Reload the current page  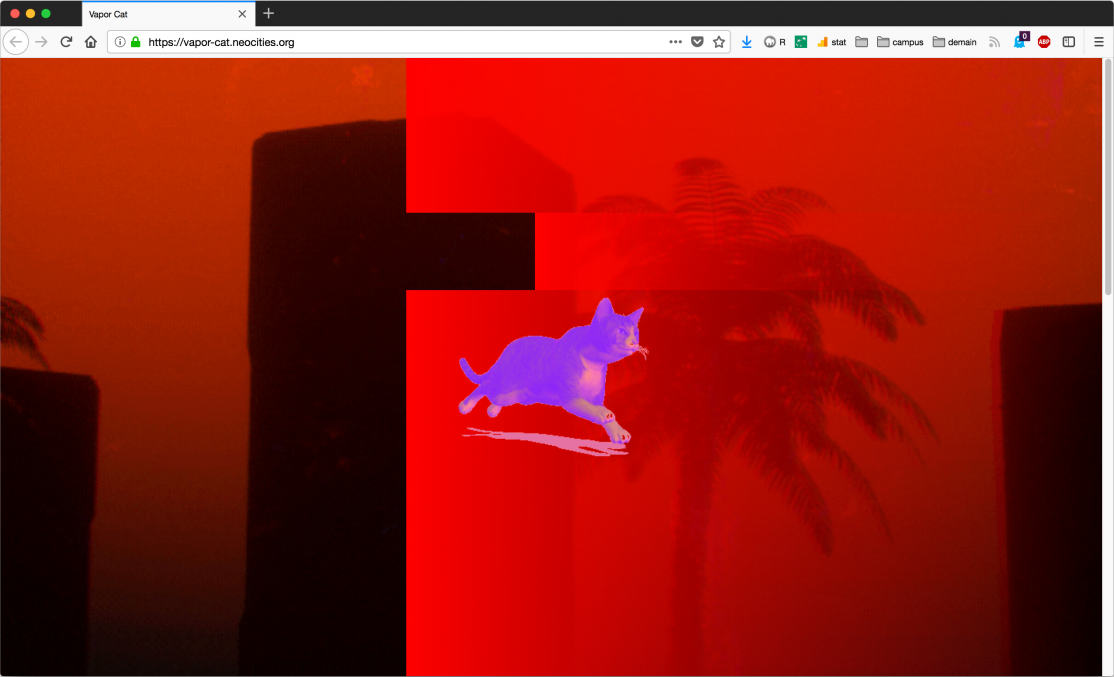67,42
